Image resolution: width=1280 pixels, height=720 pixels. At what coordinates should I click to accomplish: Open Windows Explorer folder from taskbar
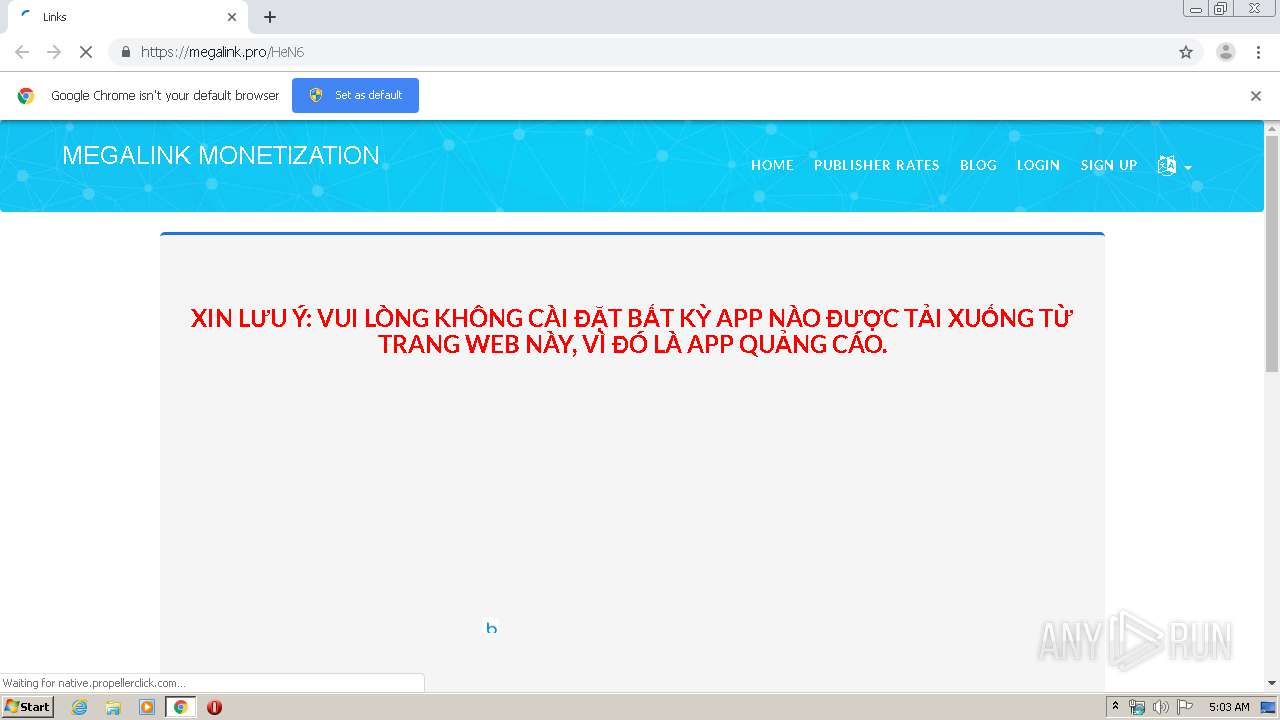113,707
